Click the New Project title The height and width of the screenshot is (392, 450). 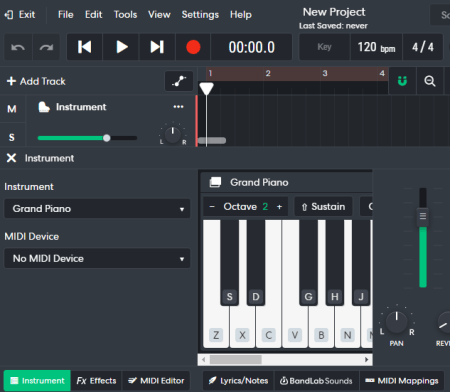coord(334,12)
